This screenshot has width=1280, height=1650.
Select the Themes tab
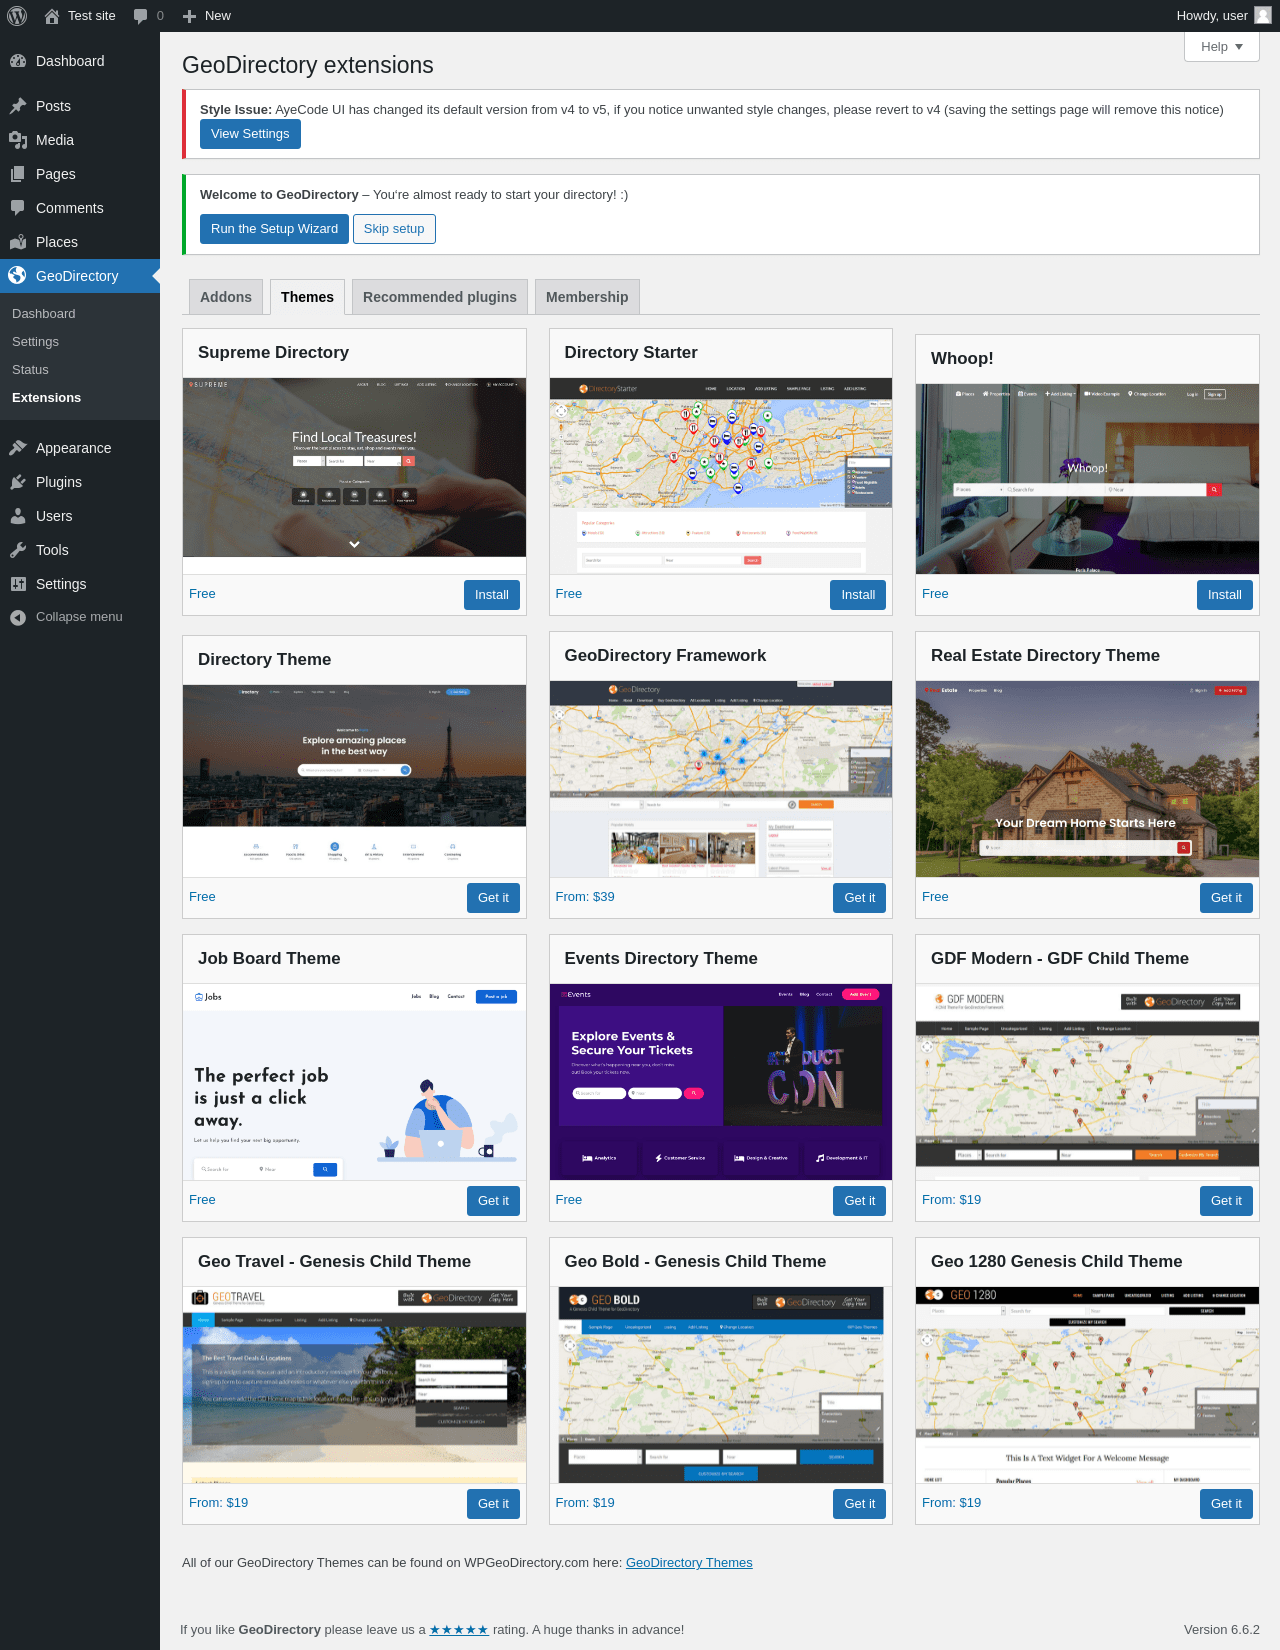coord(307,297)
